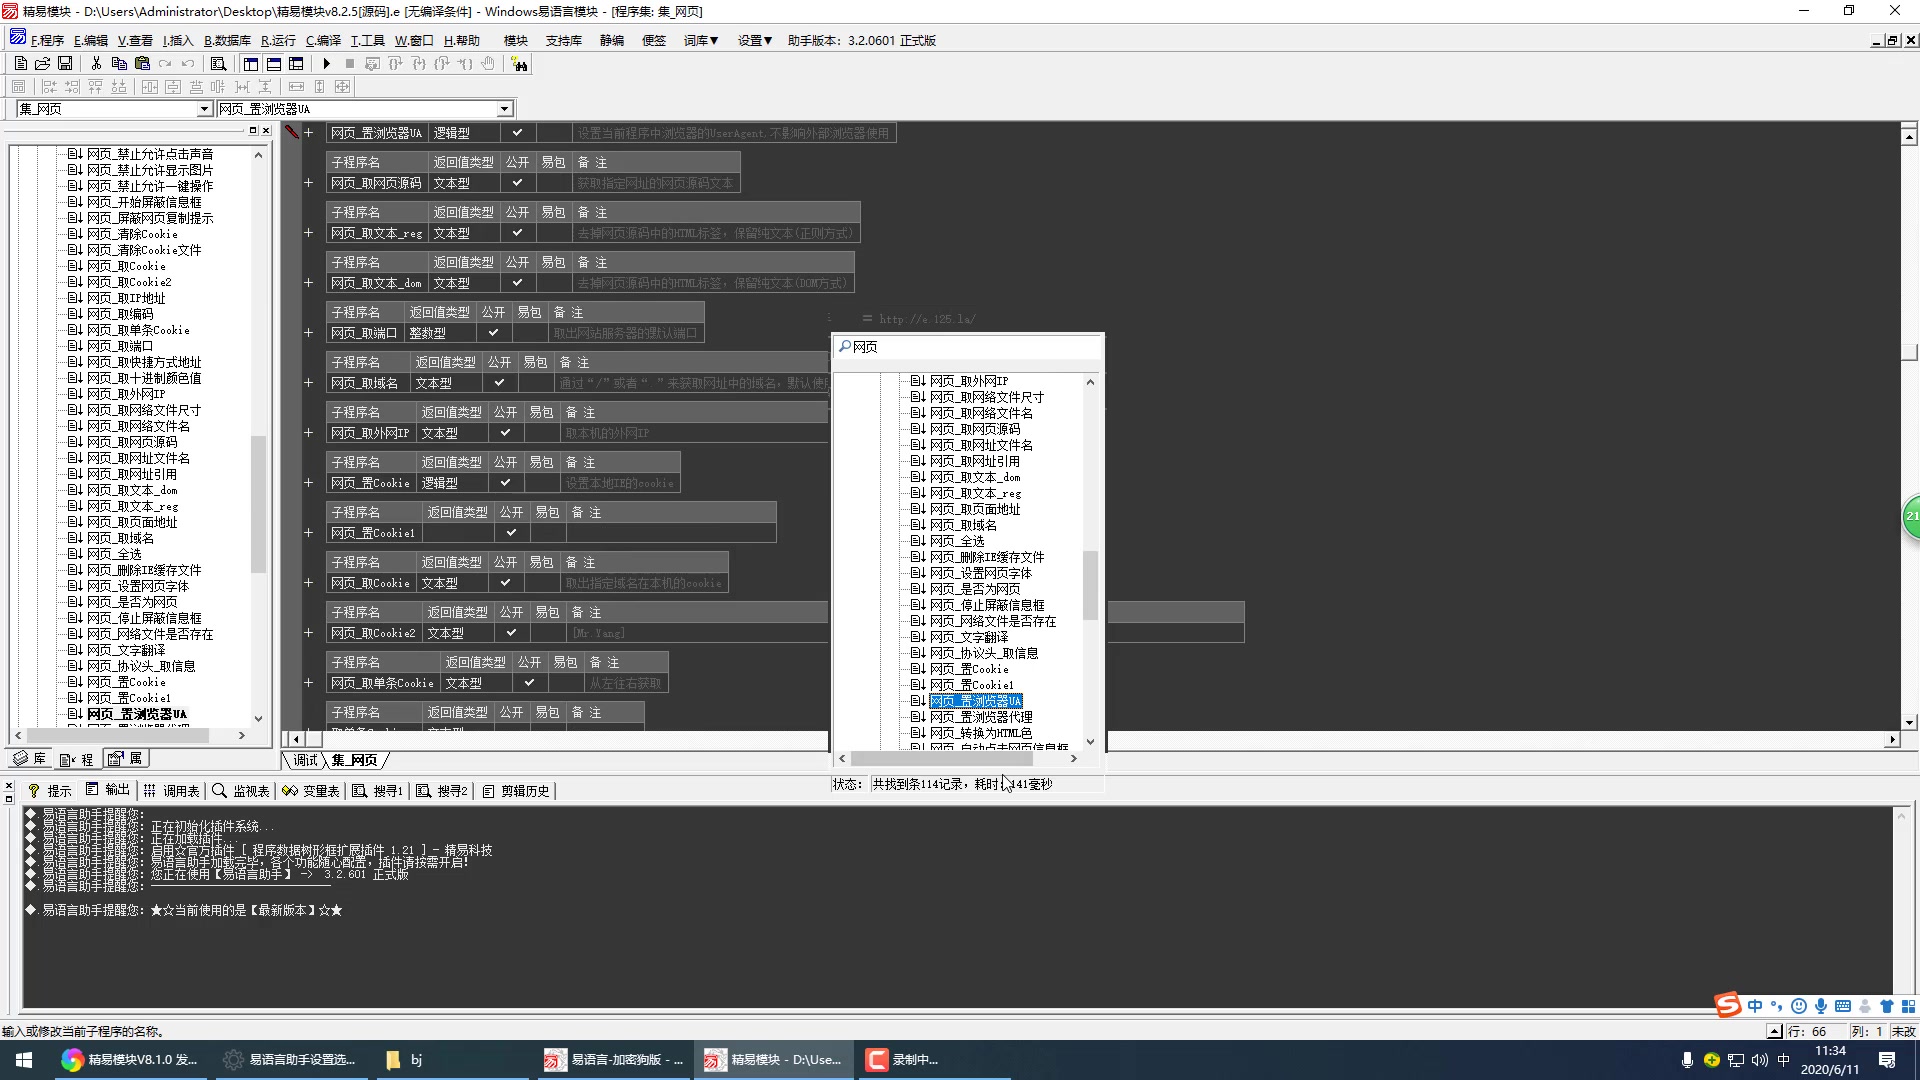Click the Cut scissors toolbar icon
The height and width of the screenshot is (1080, 1920).
96,63
